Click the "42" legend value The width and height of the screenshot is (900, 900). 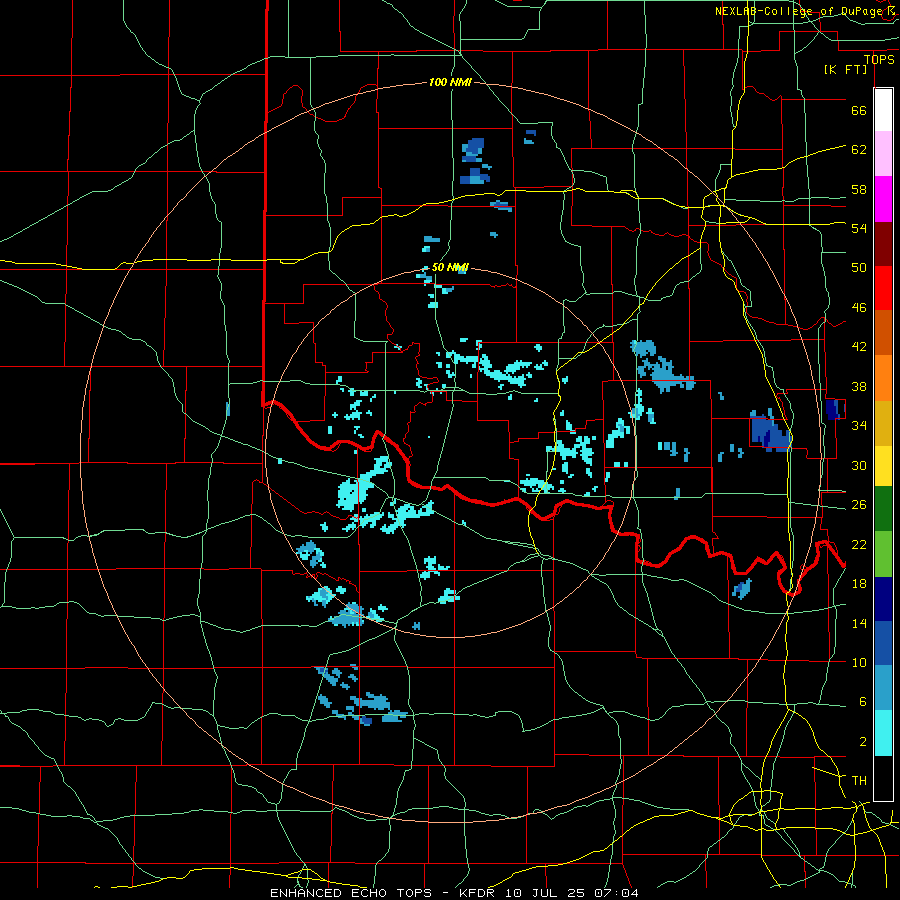(859, 346)
